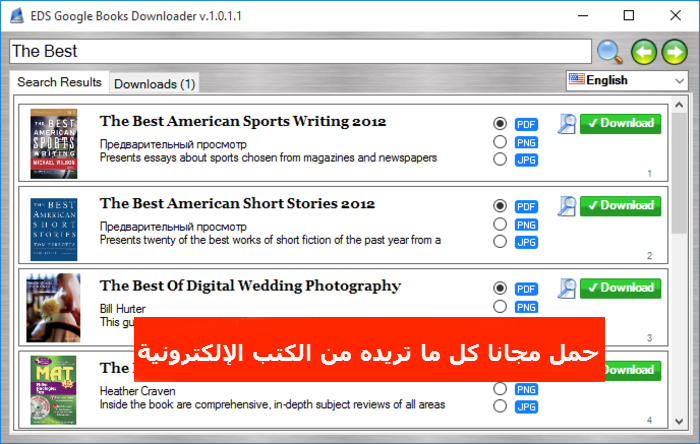Switch to the Search Results tab

(59, 82)
